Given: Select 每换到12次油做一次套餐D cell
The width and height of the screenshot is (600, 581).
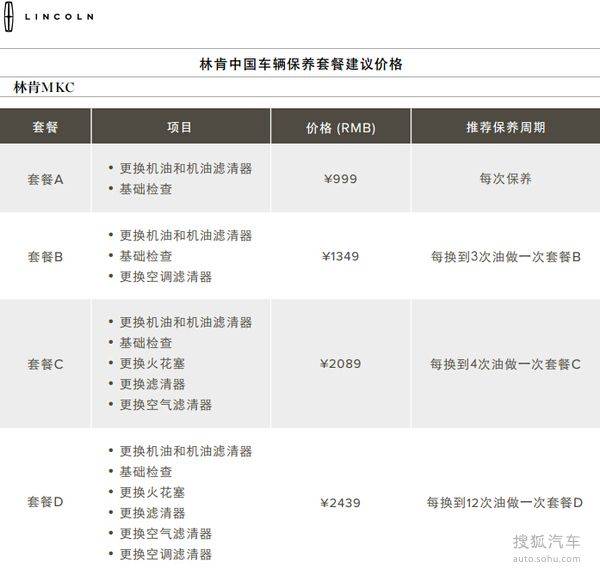Looking at the screenshot, I should tap(505, 503).
